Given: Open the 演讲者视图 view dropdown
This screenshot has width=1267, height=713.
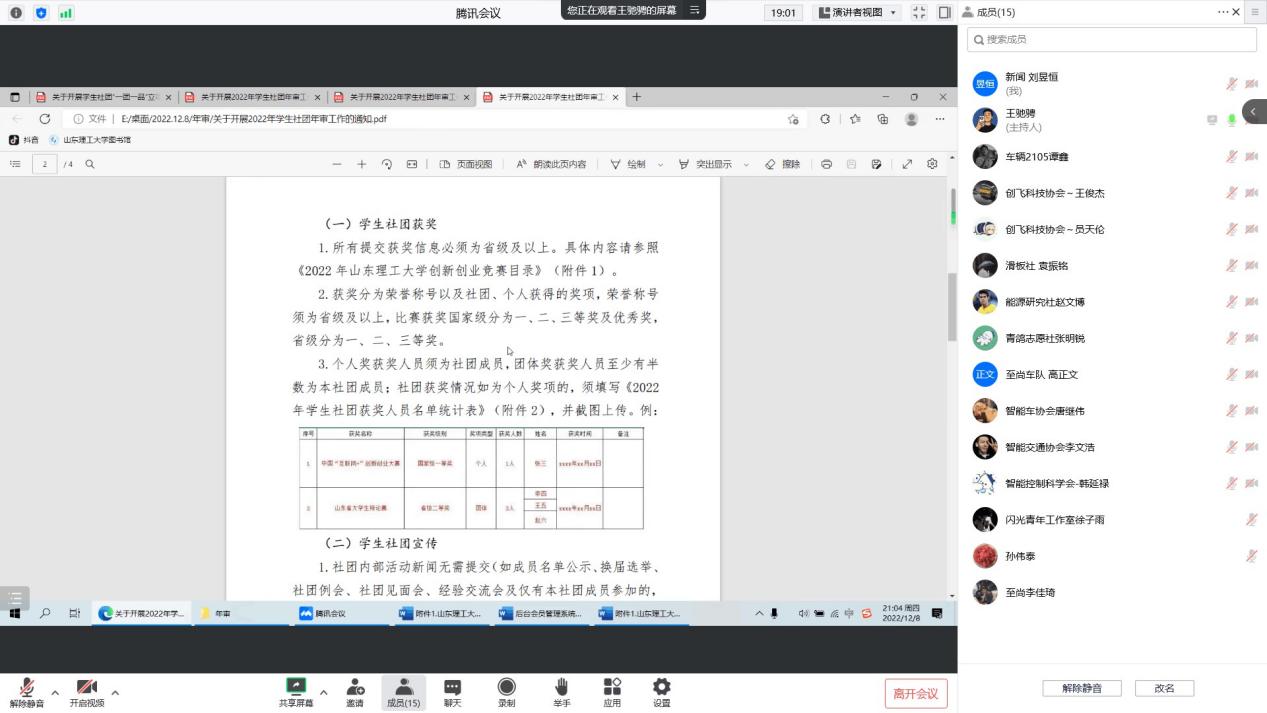Looking at the screenshot, I should [x=857, y=13].
